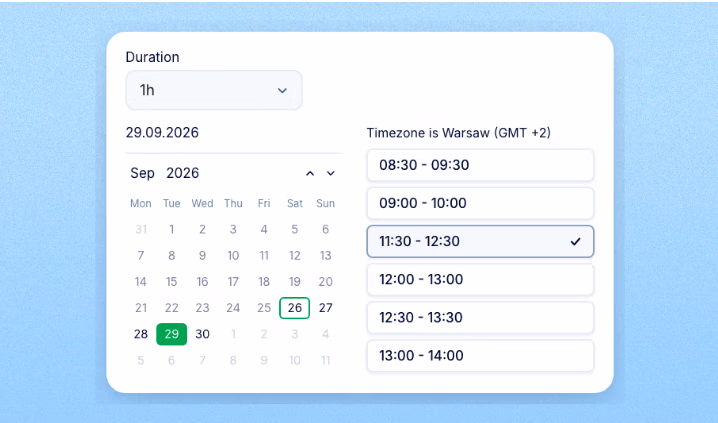Click the 29.09.2026 date field
This screenshot has width=718, height=423.
[x=162, y=133]
